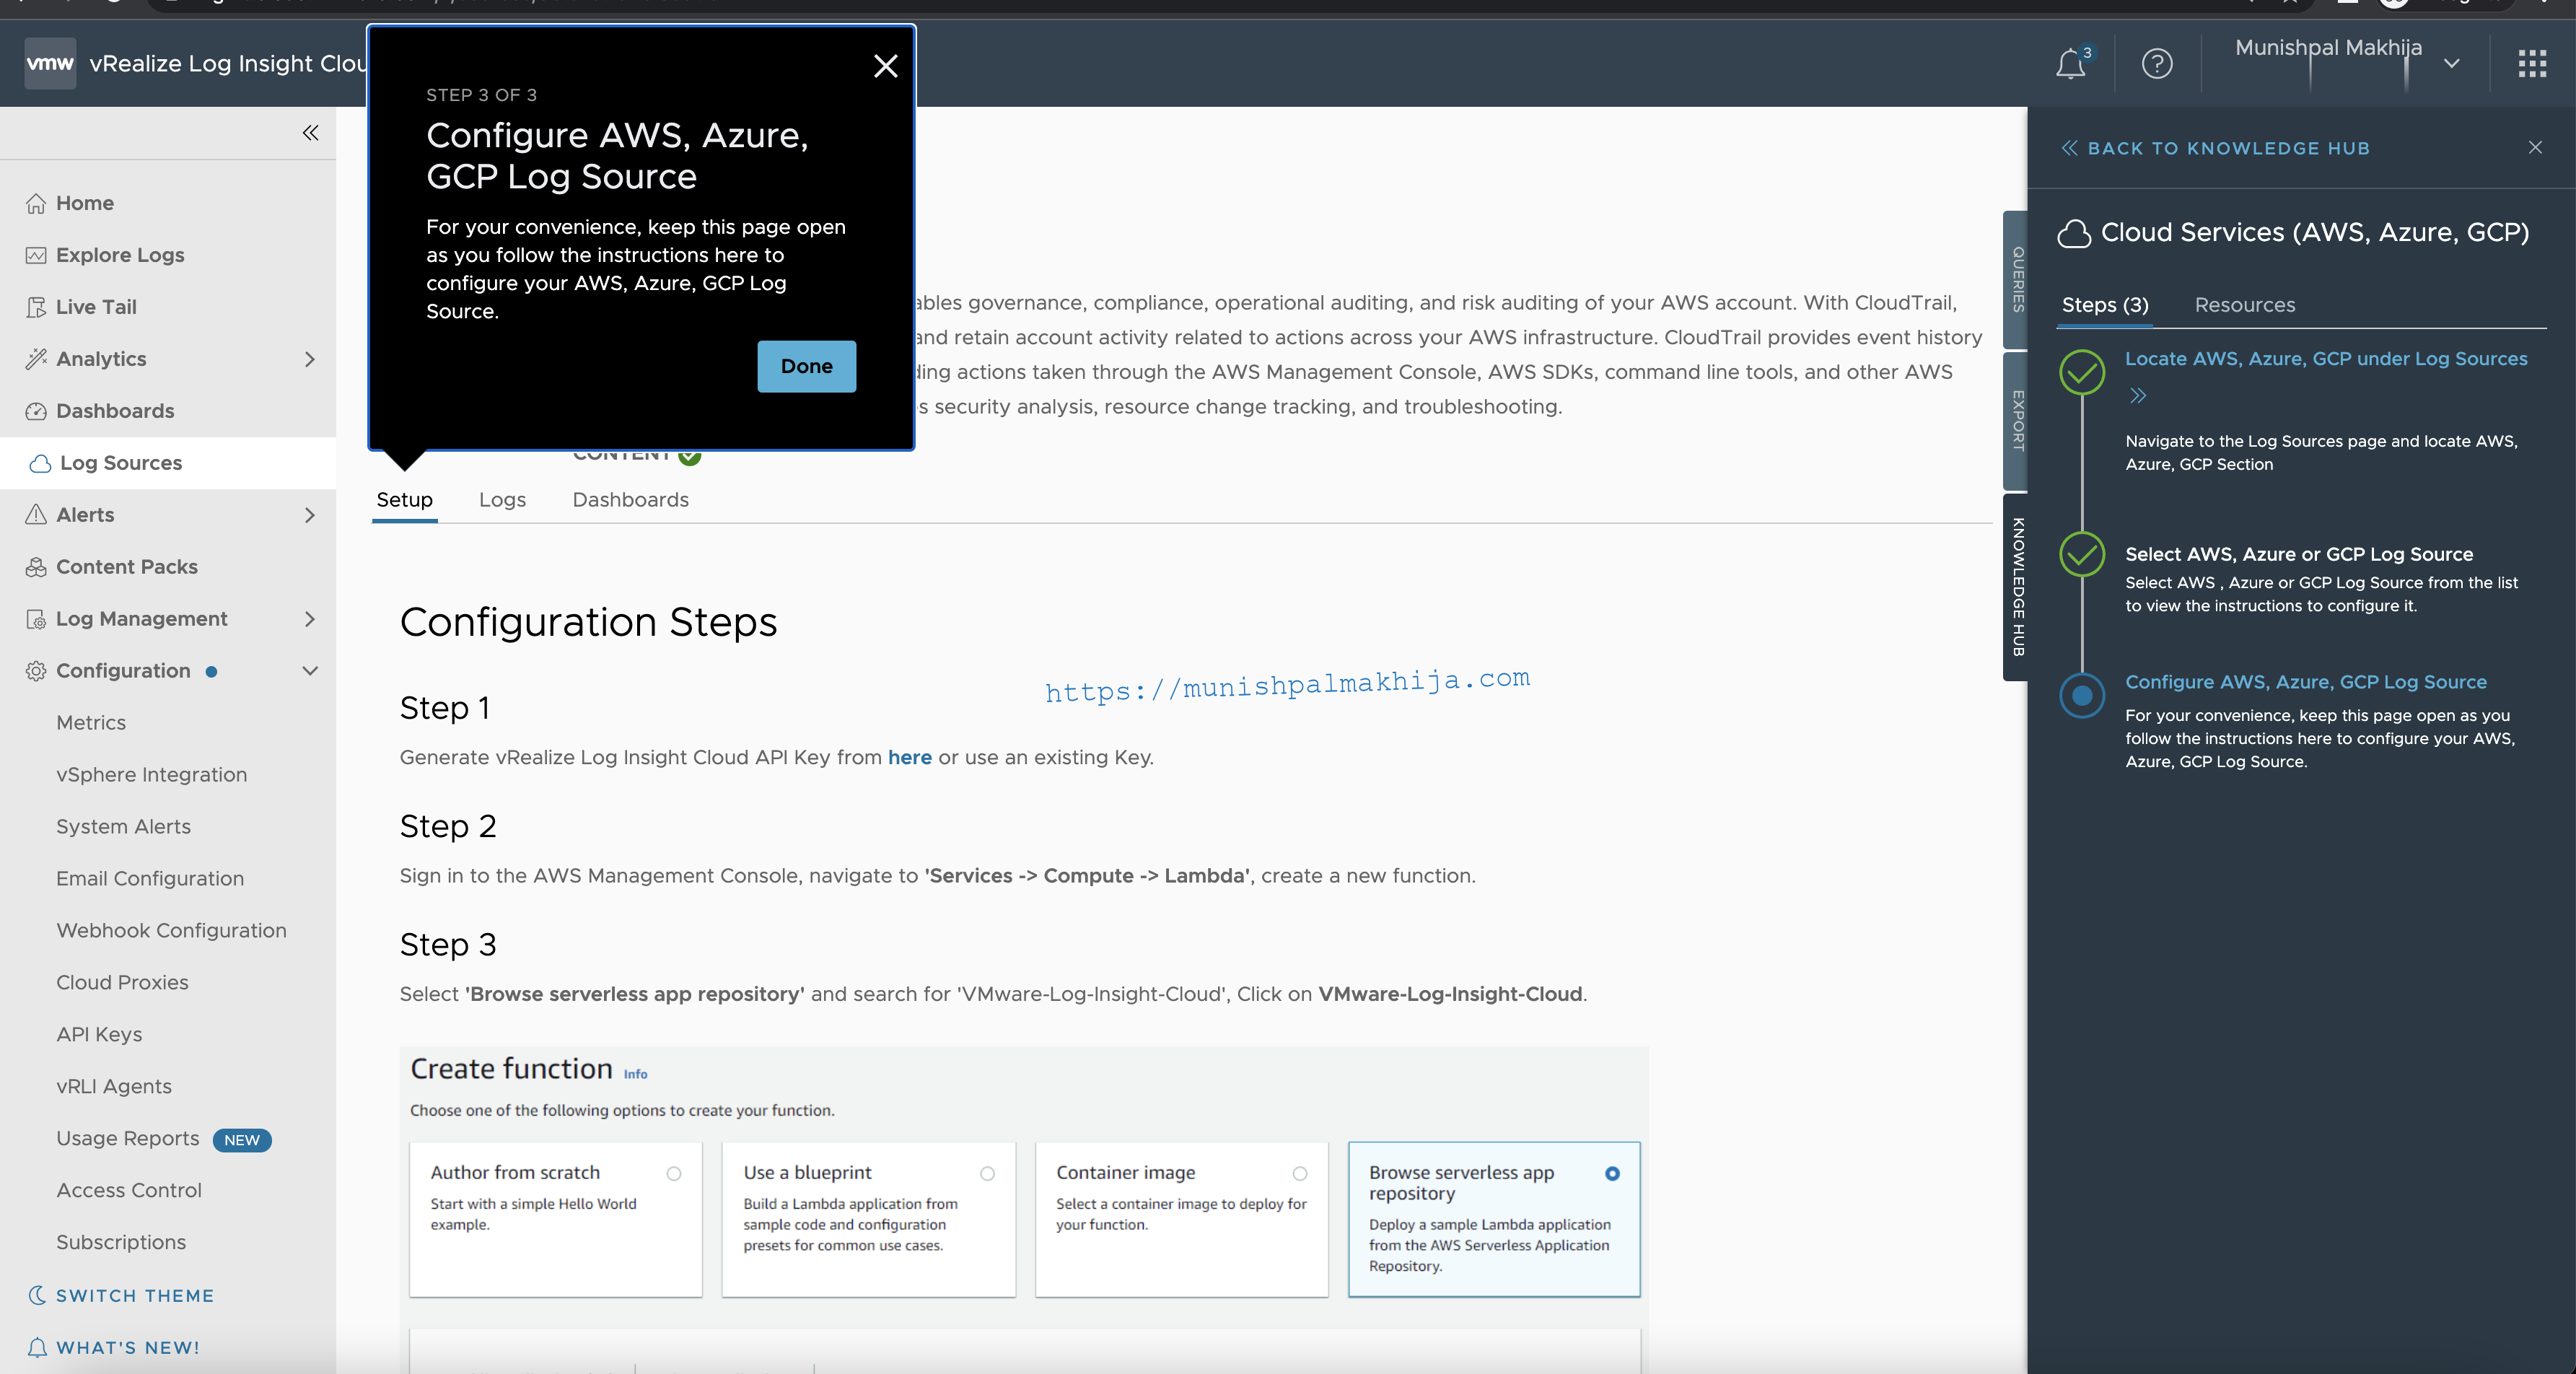Click the Log Sources cloud icon
Viewport: 2576px width, 1374px height.
(40, 463)
